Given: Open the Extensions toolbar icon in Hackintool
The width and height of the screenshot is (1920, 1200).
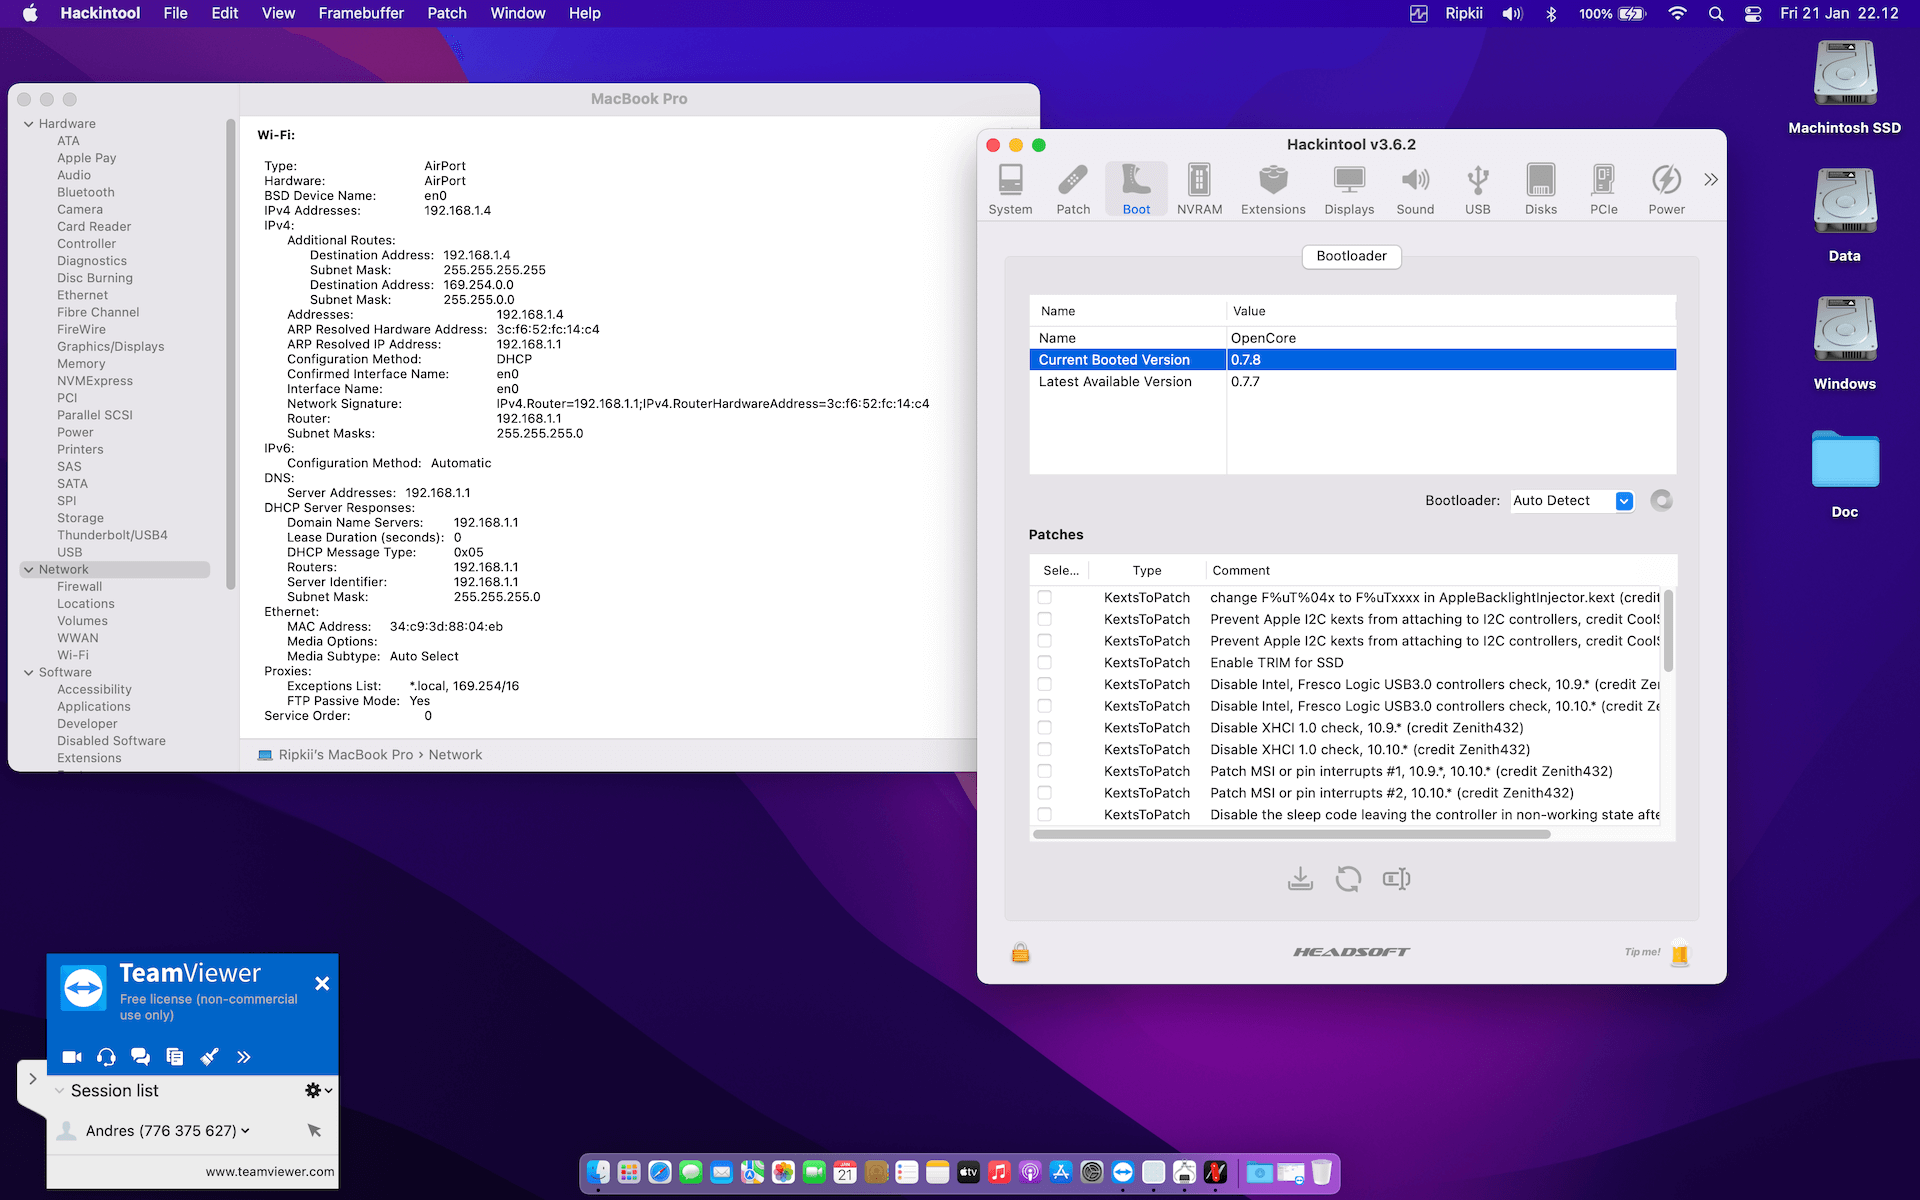Looking at the screenshot, I should (1273, 189).
